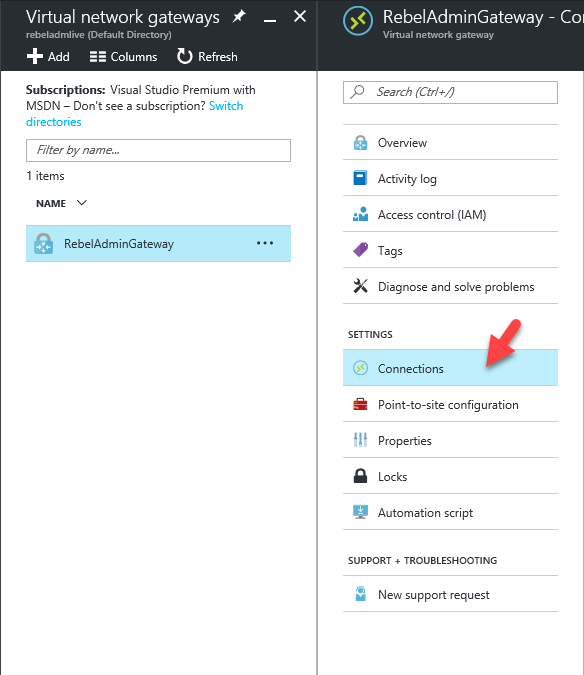Open the Columns chooser
Screen dimensions: 584x675
[x=124, y=57]
